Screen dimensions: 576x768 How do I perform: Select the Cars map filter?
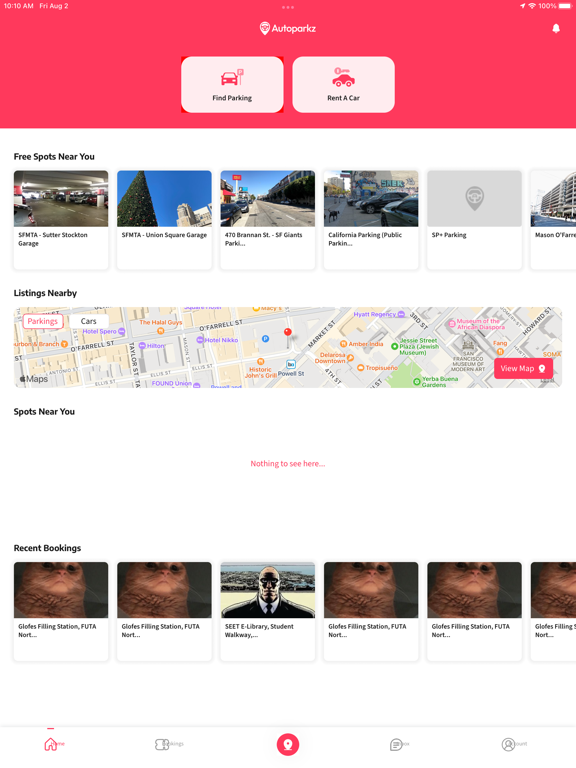pyautogui.click(x=88, y=321)
